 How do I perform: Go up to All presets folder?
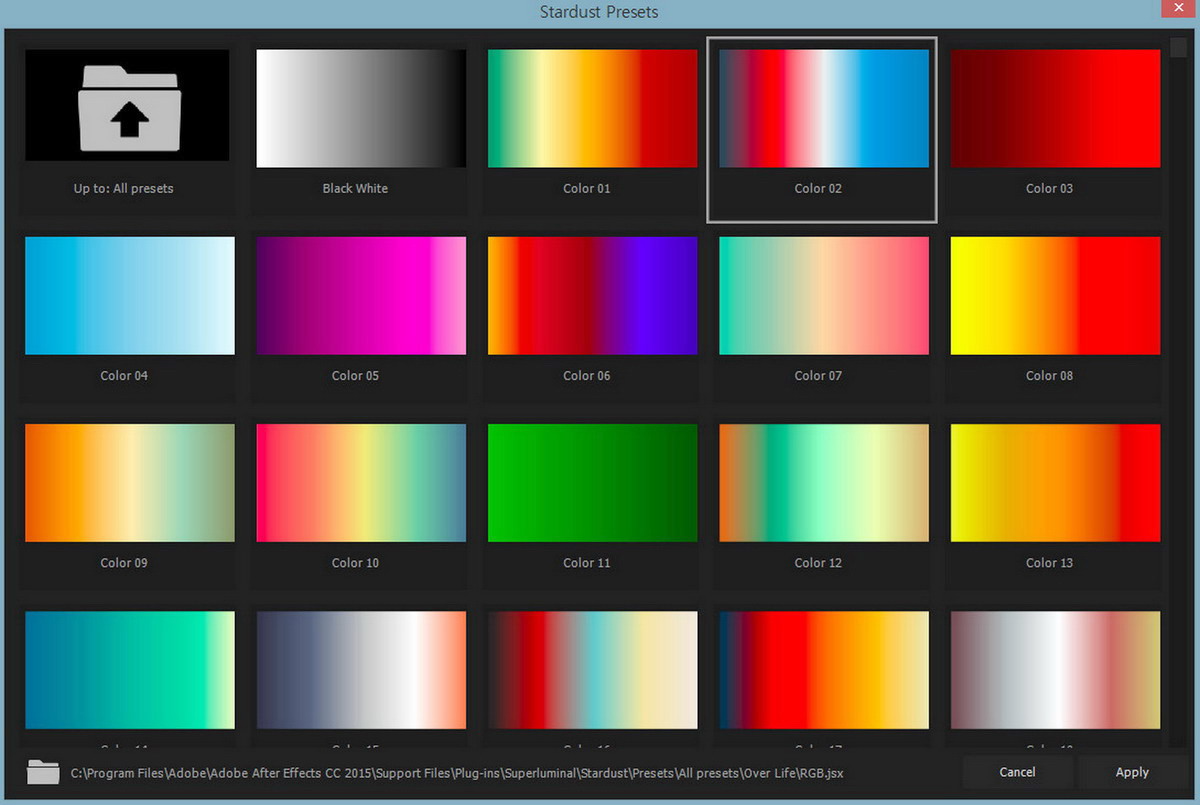coord(127,105)
